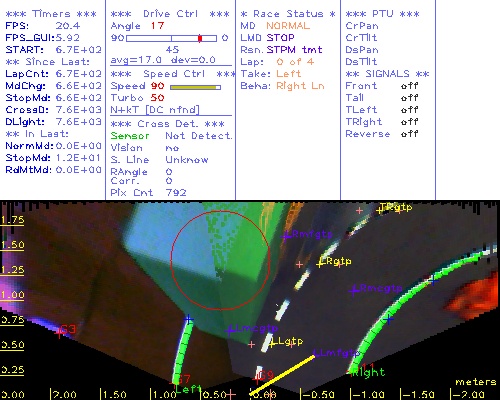Select the Drive Ctrl section header
Viewport: 500px width, 400px height.
(170, 14)
